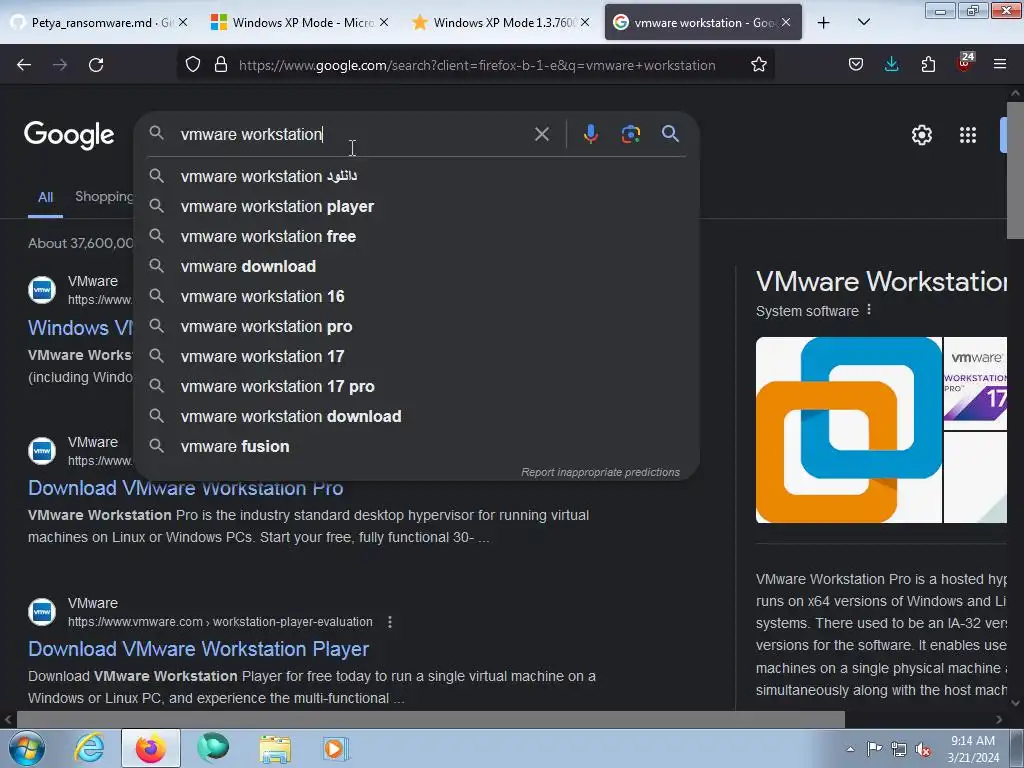The image size is (1024, 768).
Task: Click the vertical scrollbar thumb
Action: click(x=1015, y=170)
